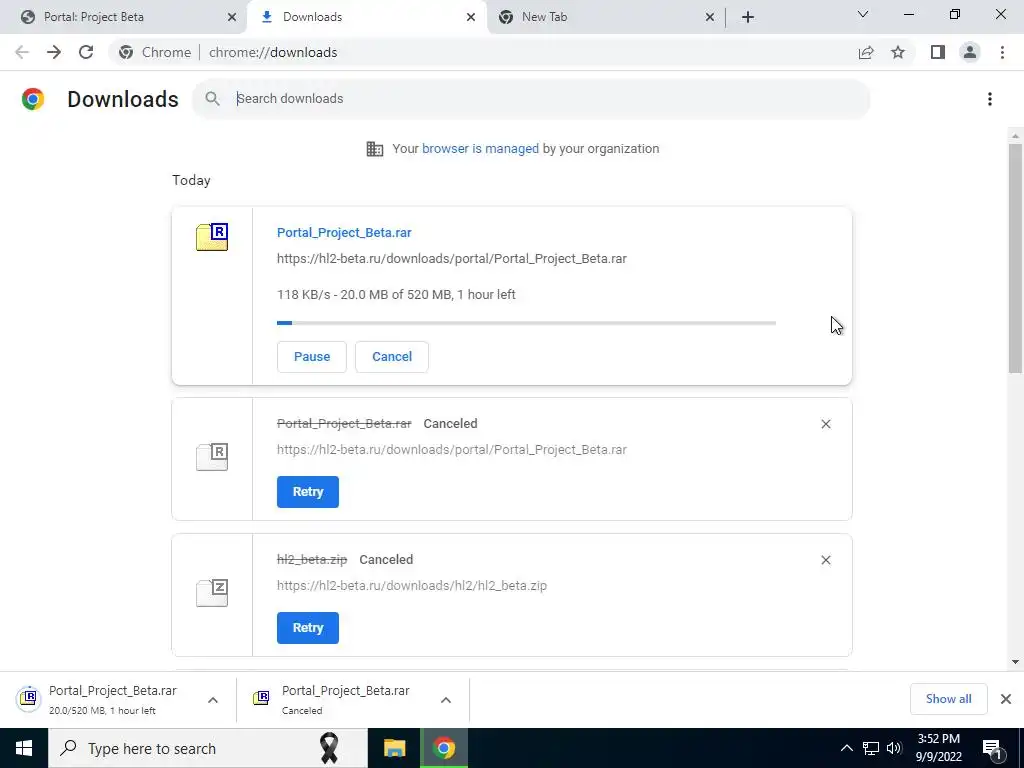Click the greyed ZIP icon of hl2_beta.zip
Screen dimensions: 1024x768
212,593
